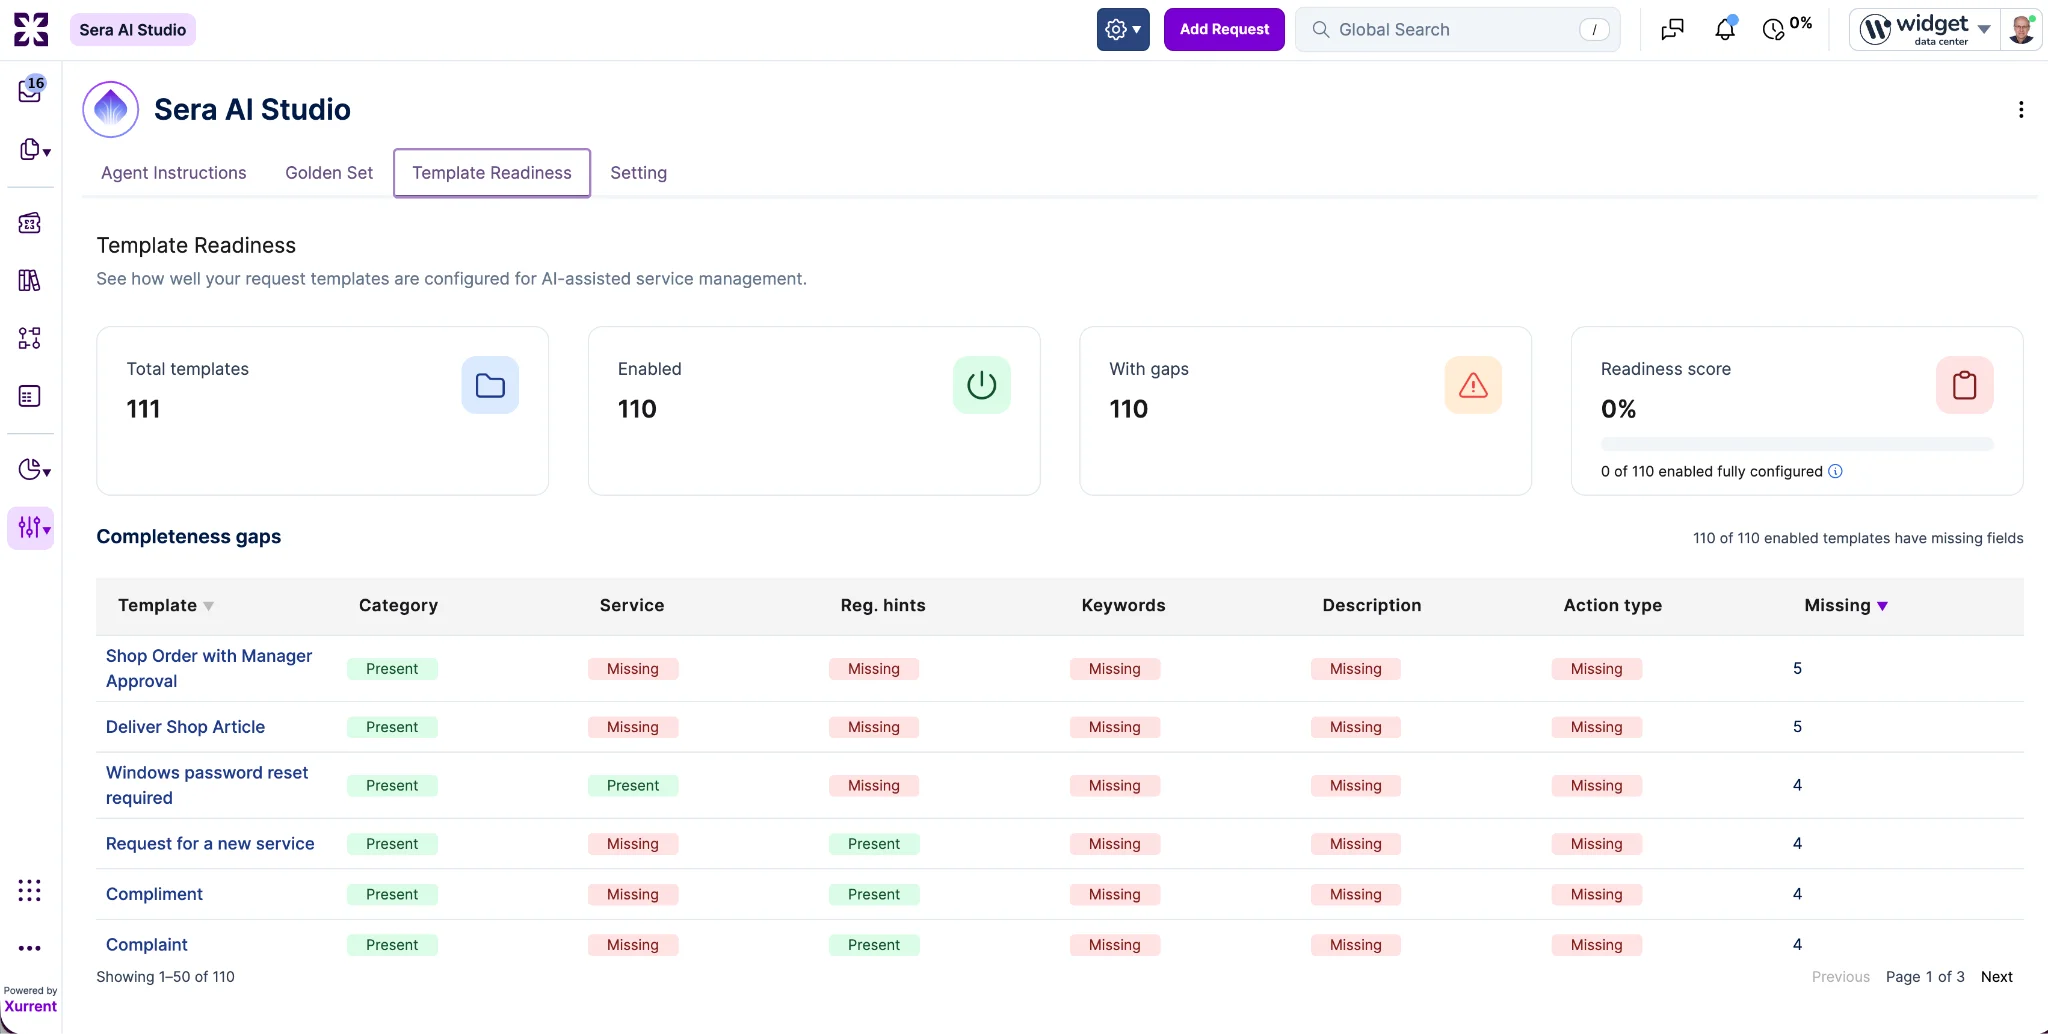Viewport: 2048px width, 1034px height.
Task: Click the Xurrent logo in top-left corner
Action: (x=31, y=29)
